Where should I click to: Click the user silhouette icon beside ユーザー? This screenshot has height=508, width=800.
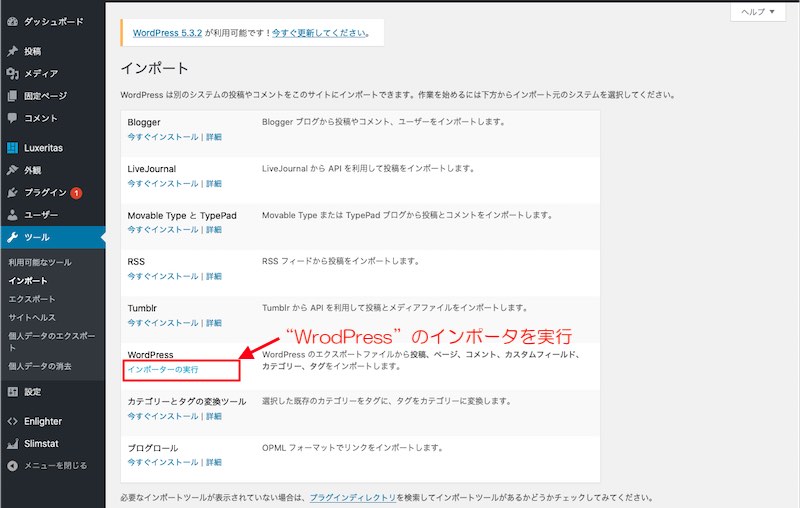(13, 215)
